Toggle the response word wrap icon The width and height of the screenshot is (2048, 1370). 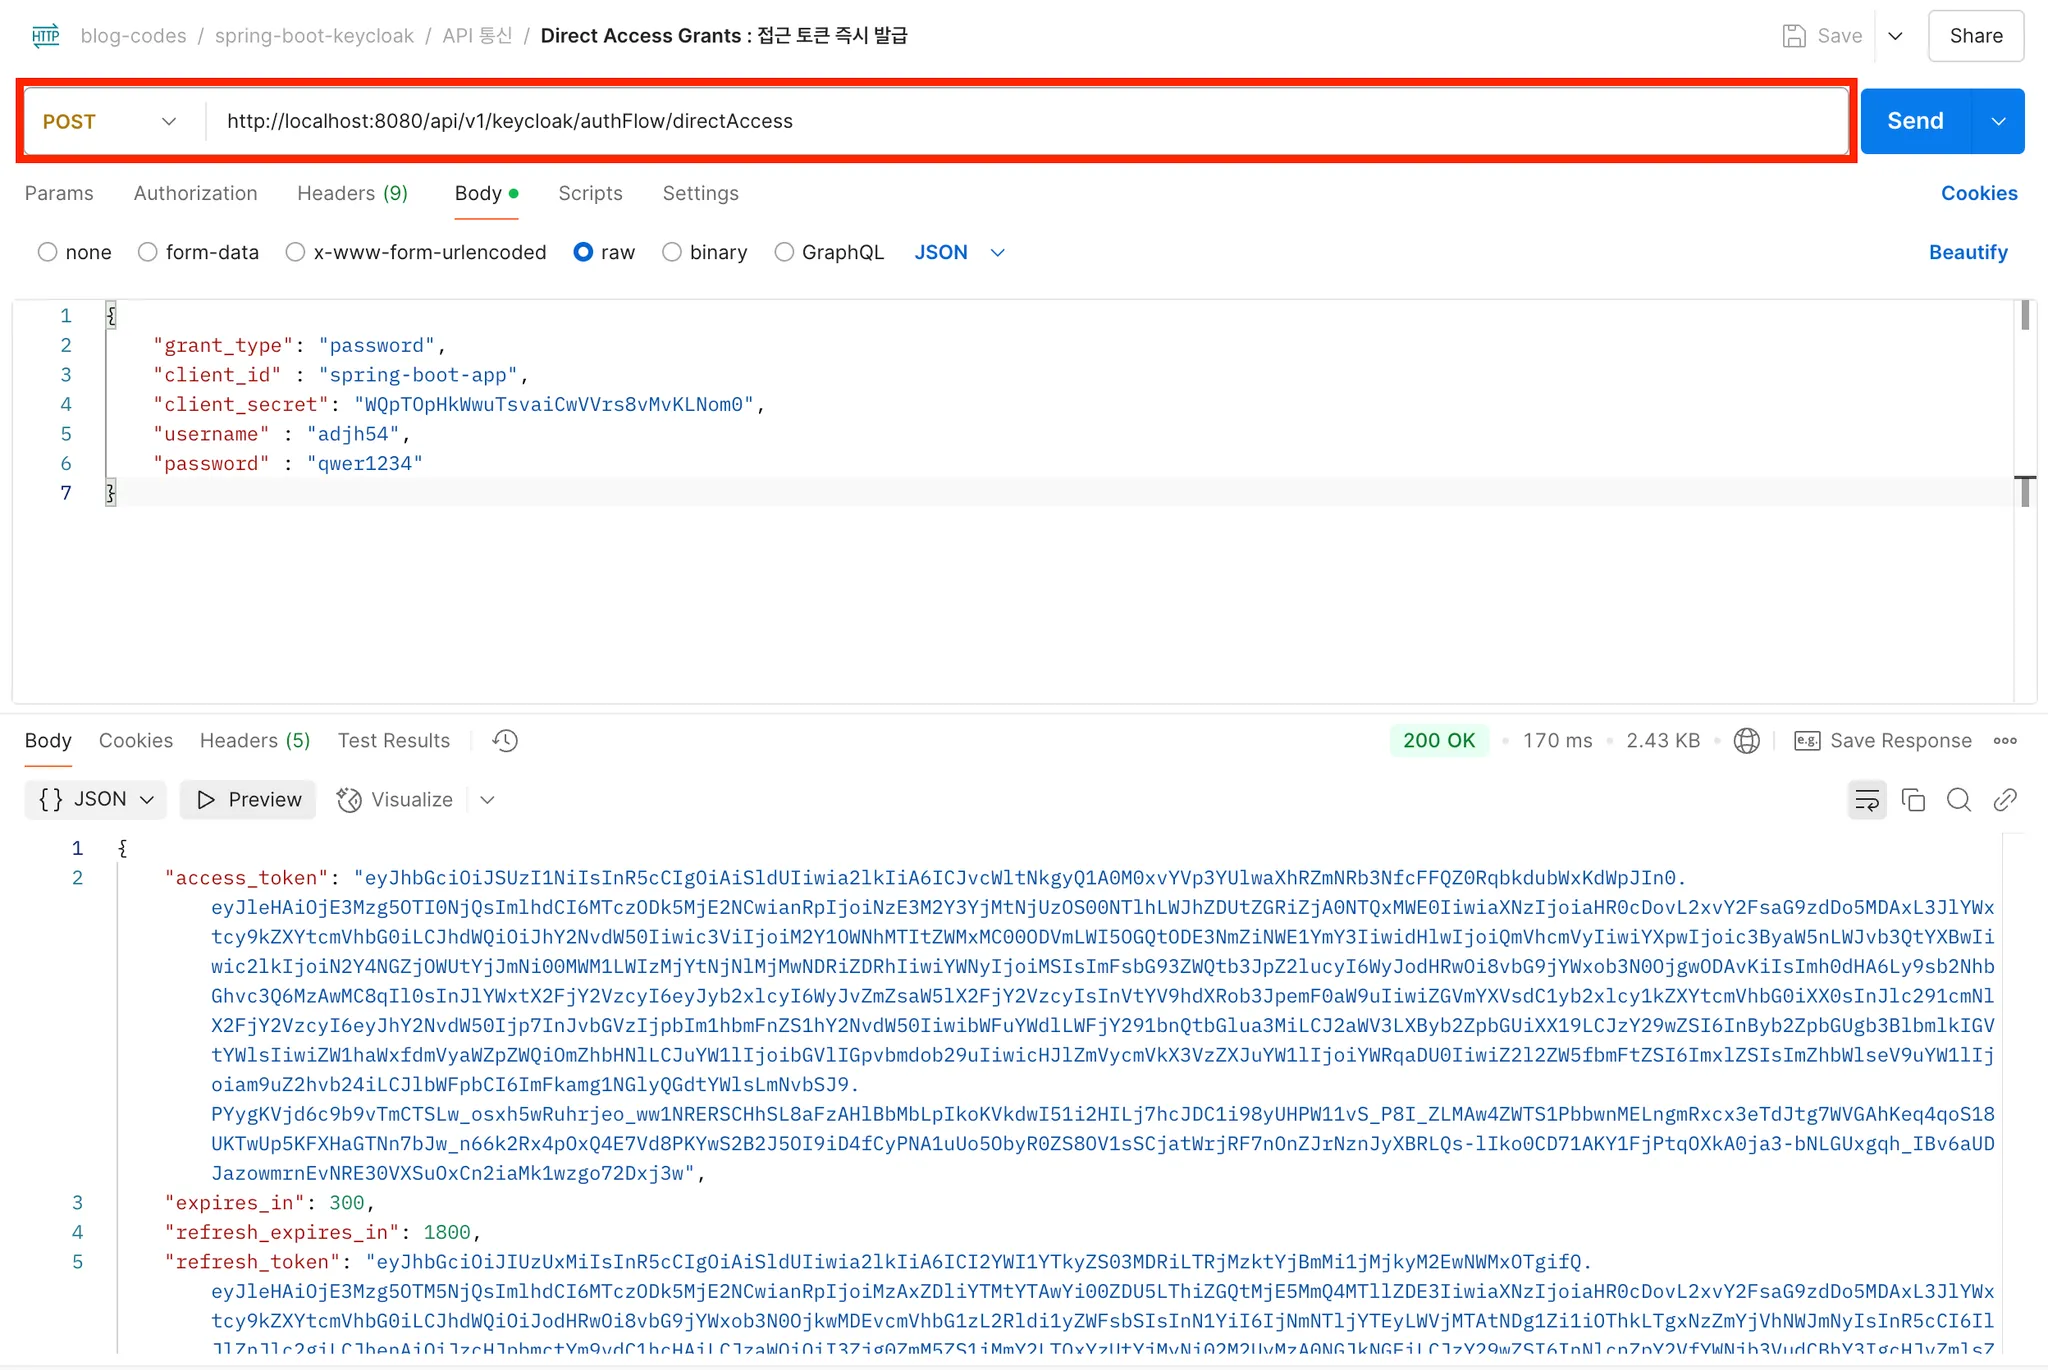point(1866,800)
